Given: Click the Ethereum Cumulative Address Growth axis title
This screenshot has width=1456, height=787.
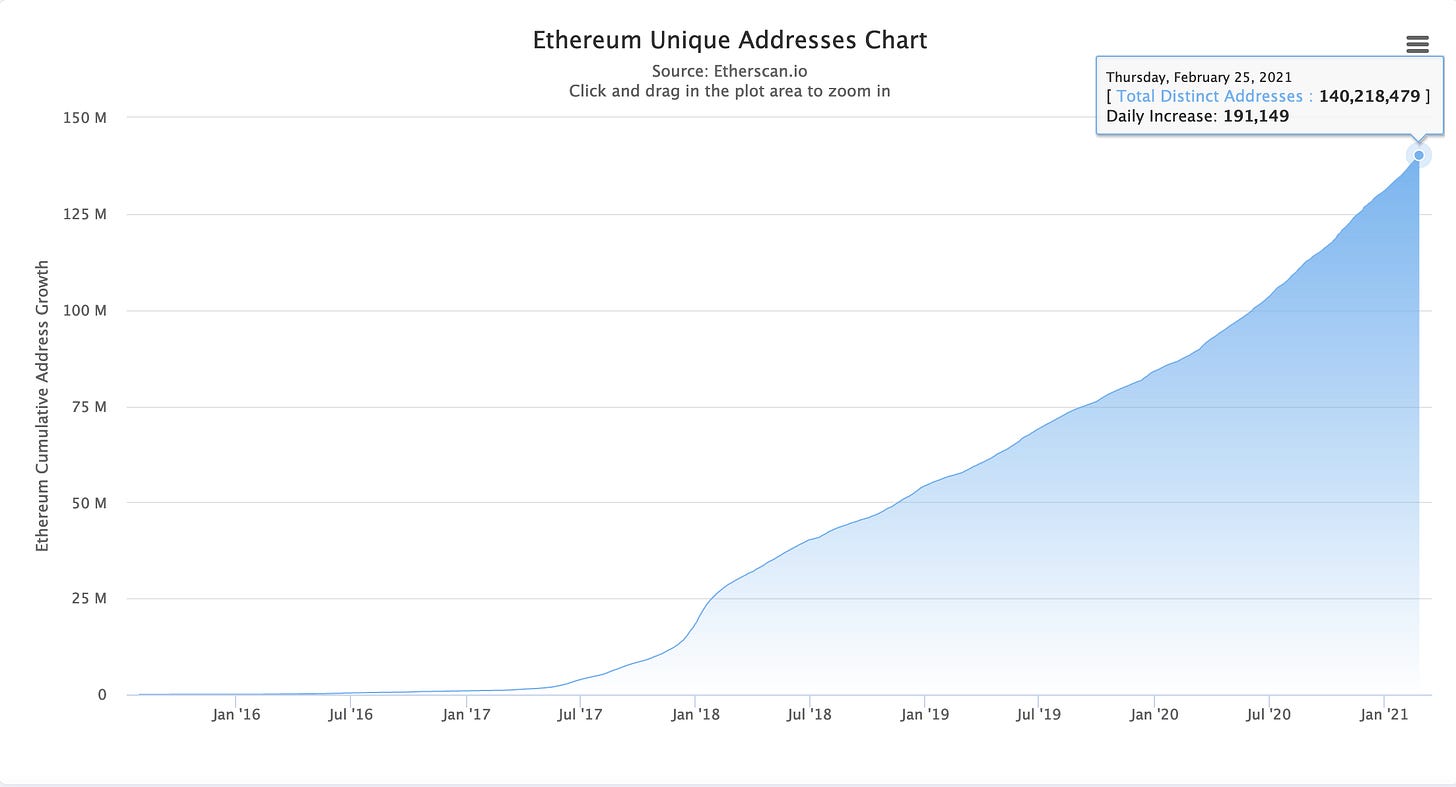Looking at the screenshot, I should coord(41,406).
